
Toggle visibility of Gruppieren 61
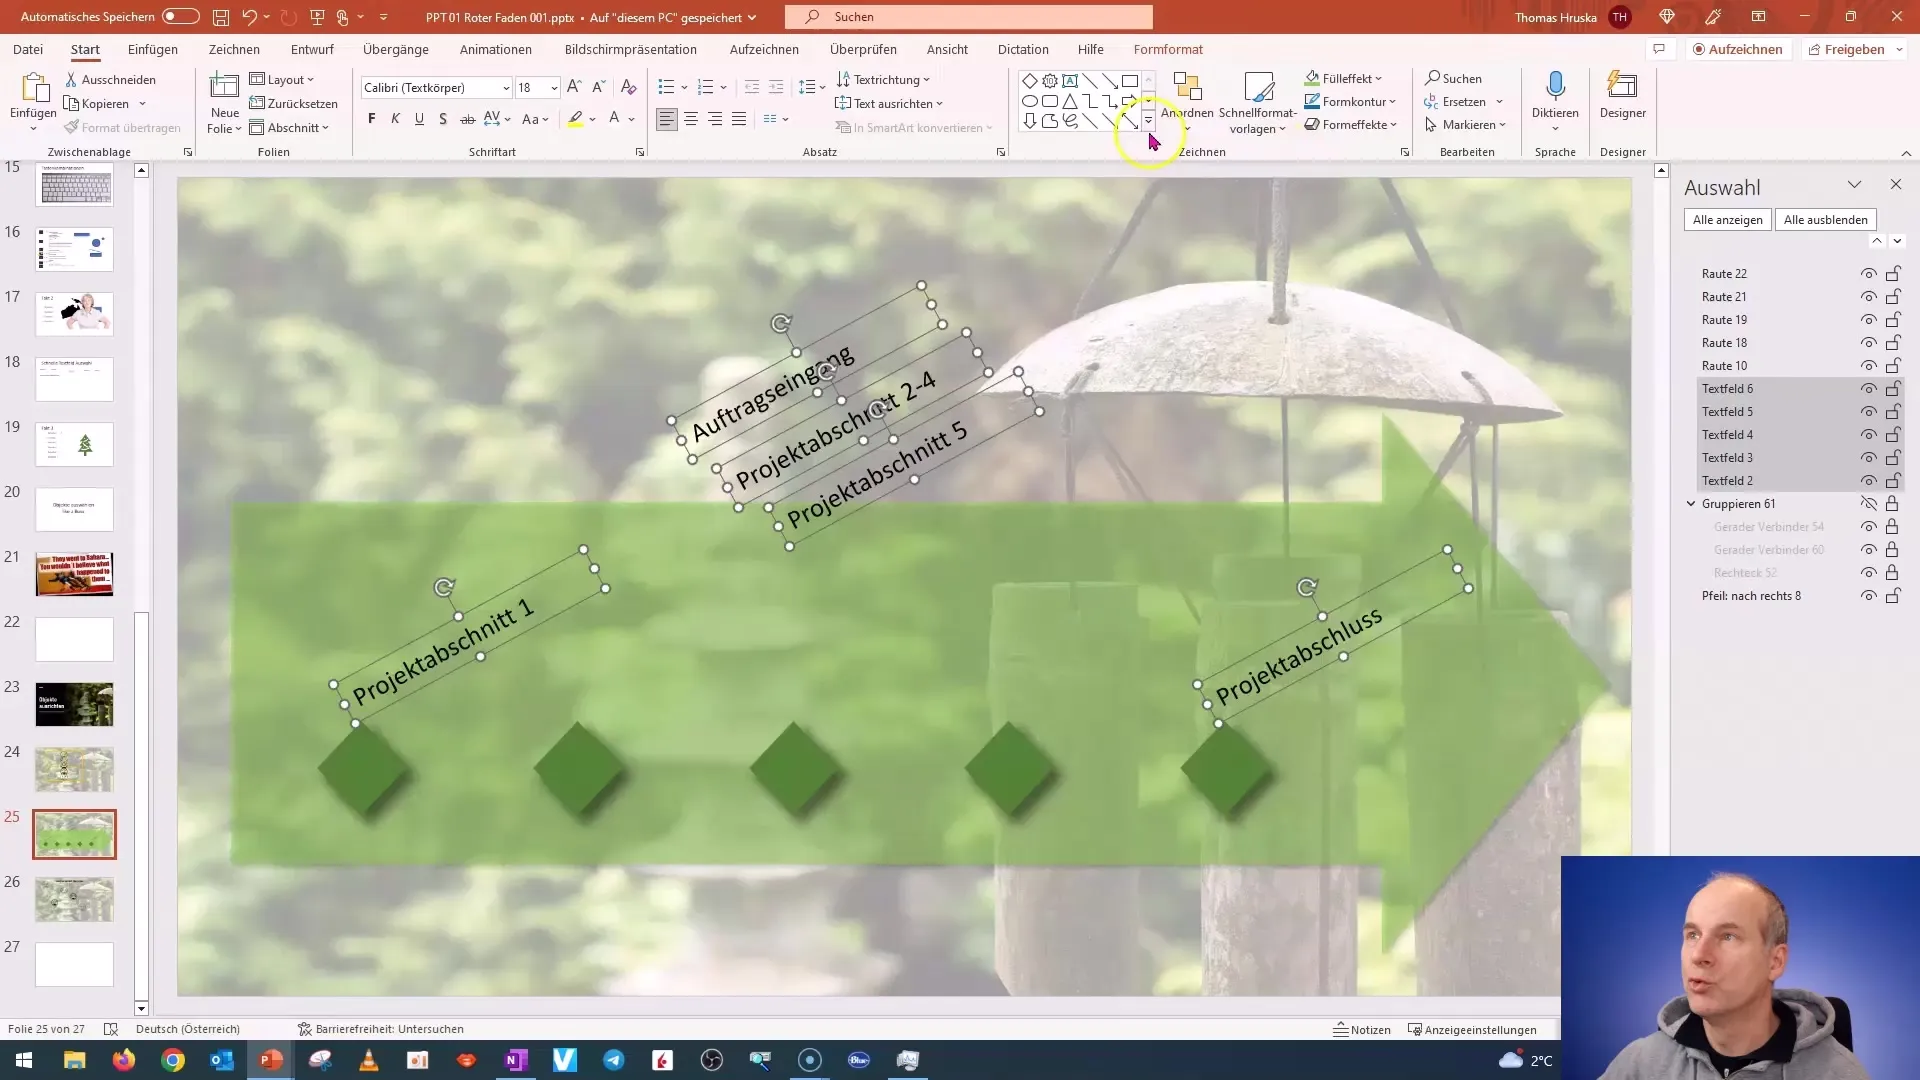coord(1869,504)
